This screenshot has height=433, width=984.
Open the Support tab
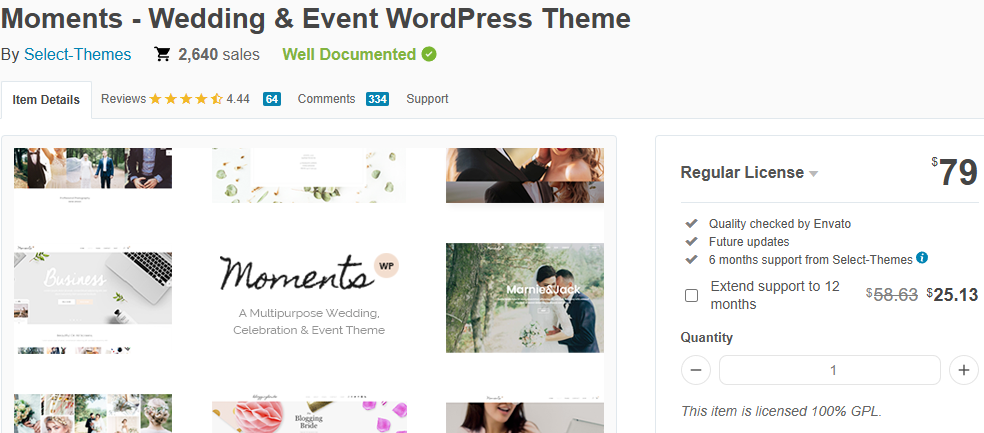coord(427,99)
